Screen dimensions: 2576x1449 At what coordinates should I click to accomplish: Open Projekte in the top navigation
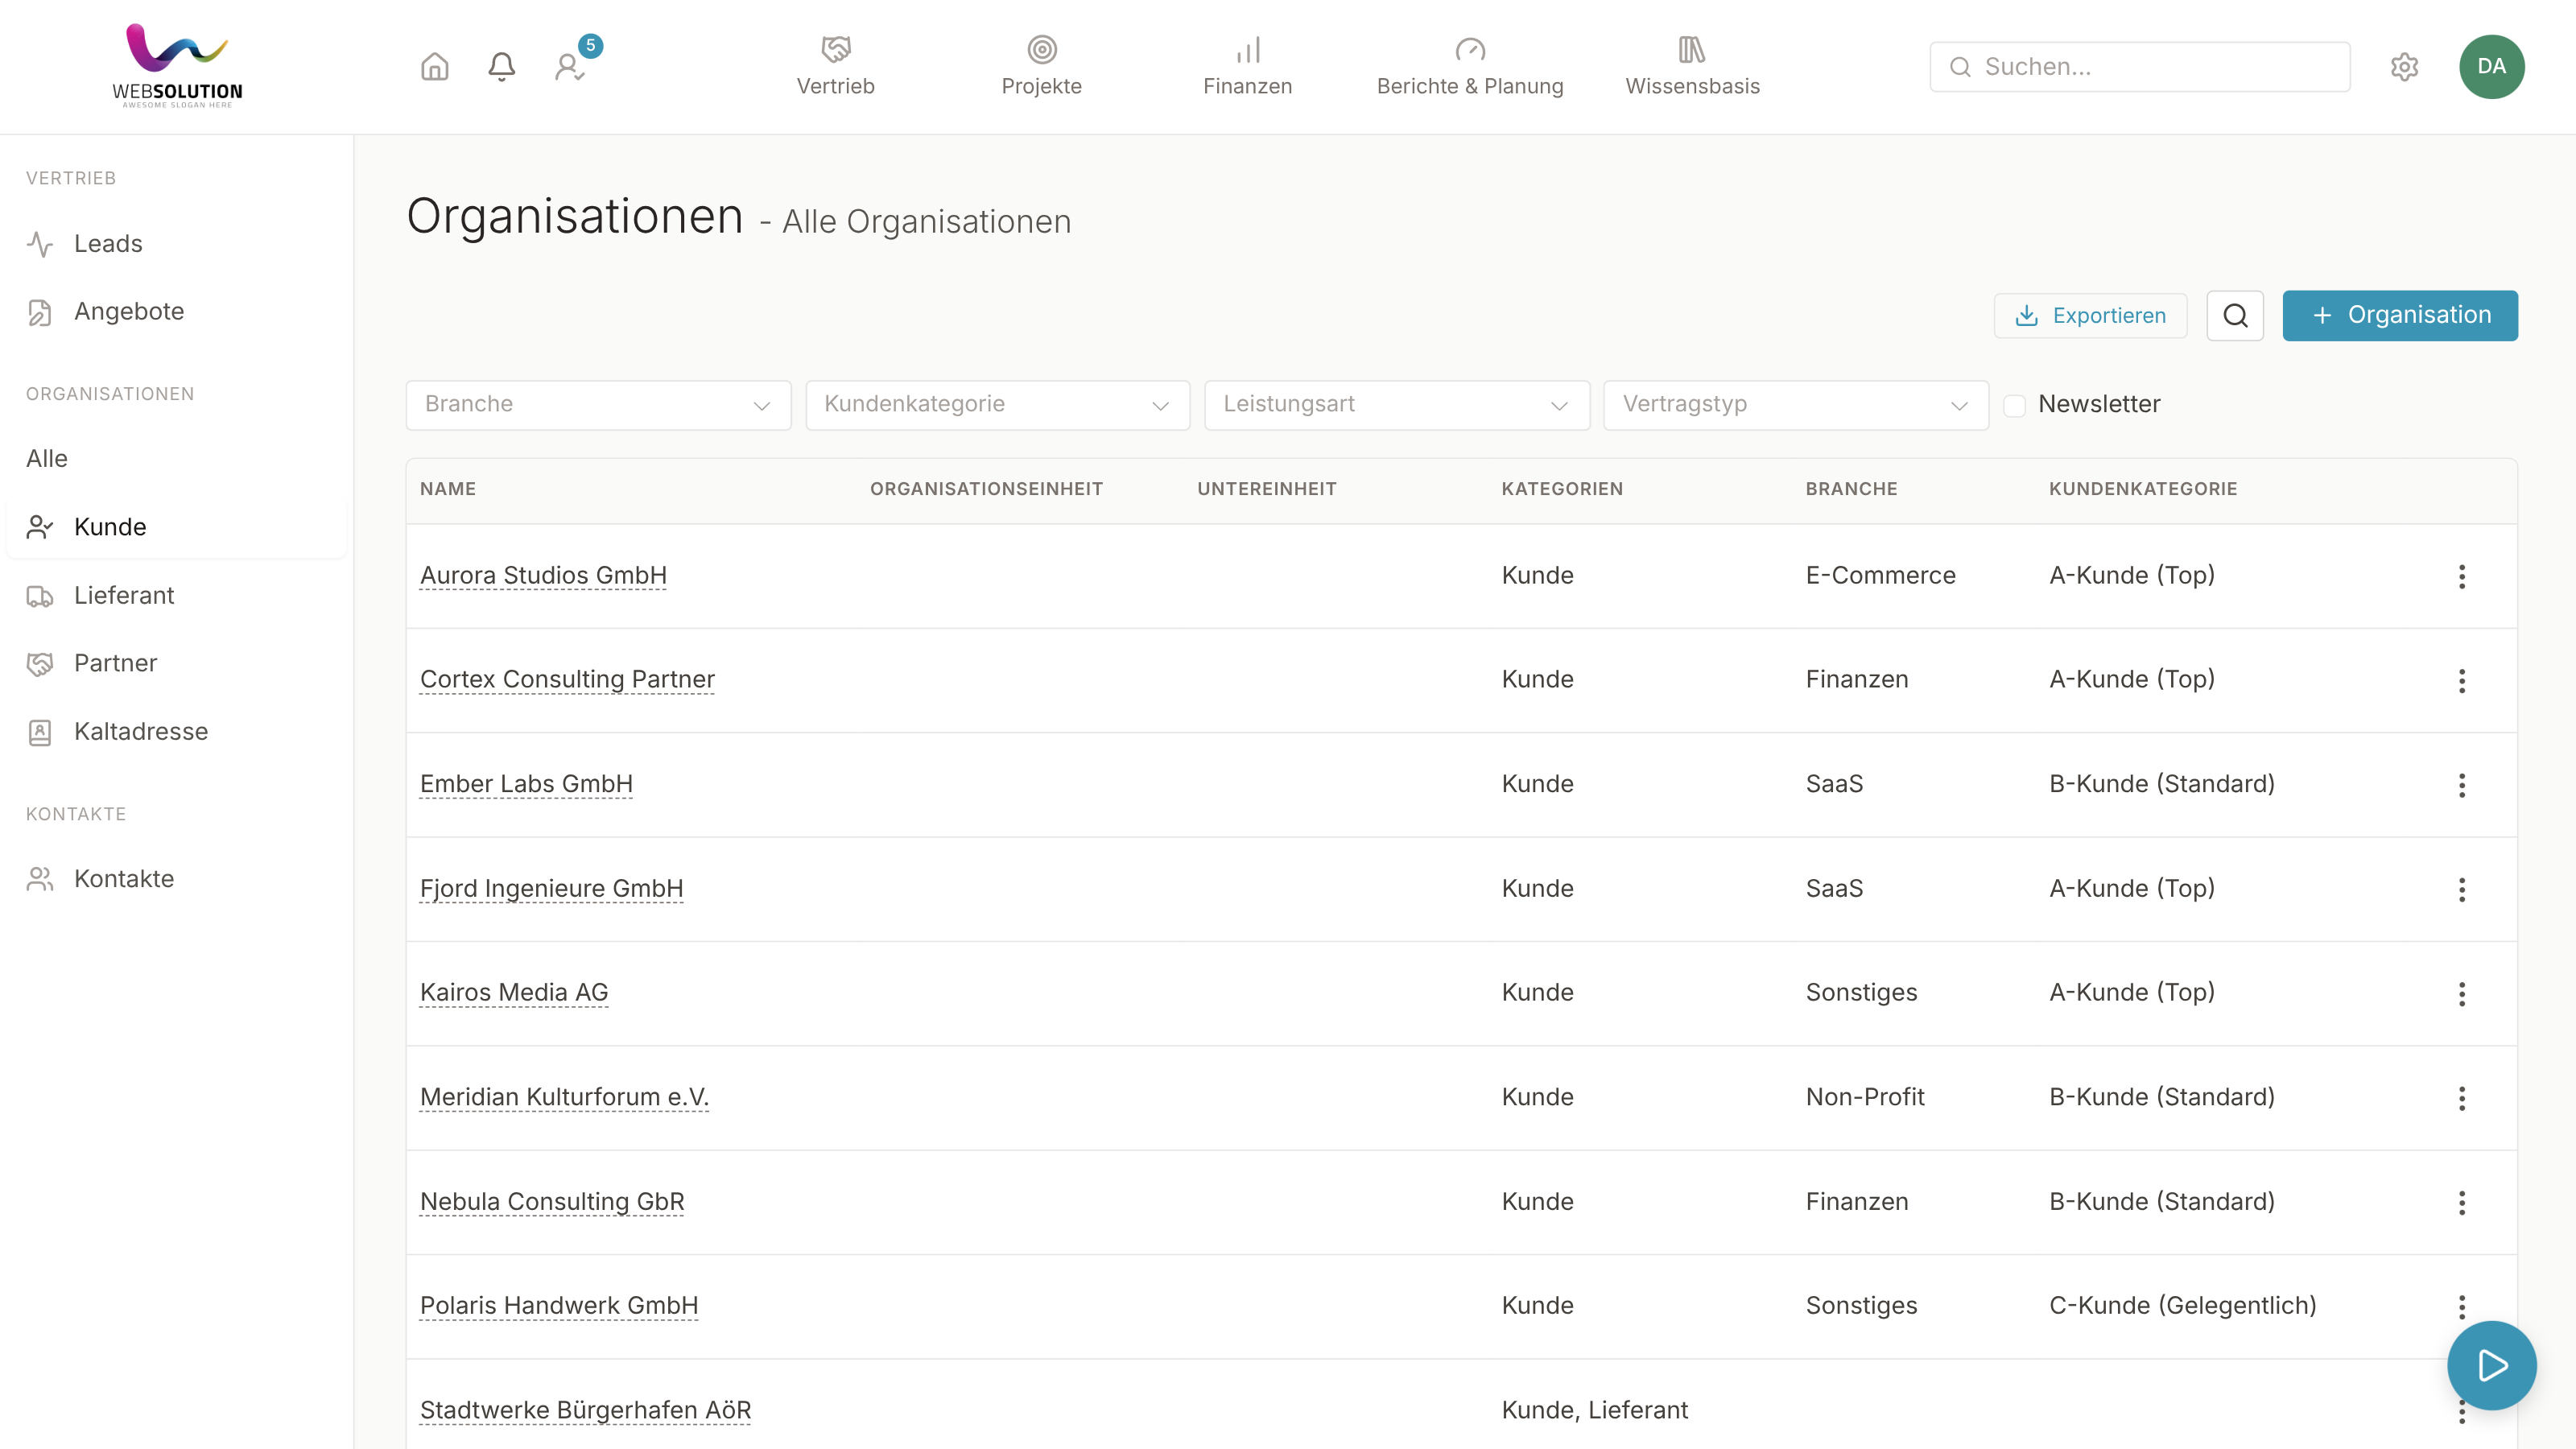tap(1041, 66)
